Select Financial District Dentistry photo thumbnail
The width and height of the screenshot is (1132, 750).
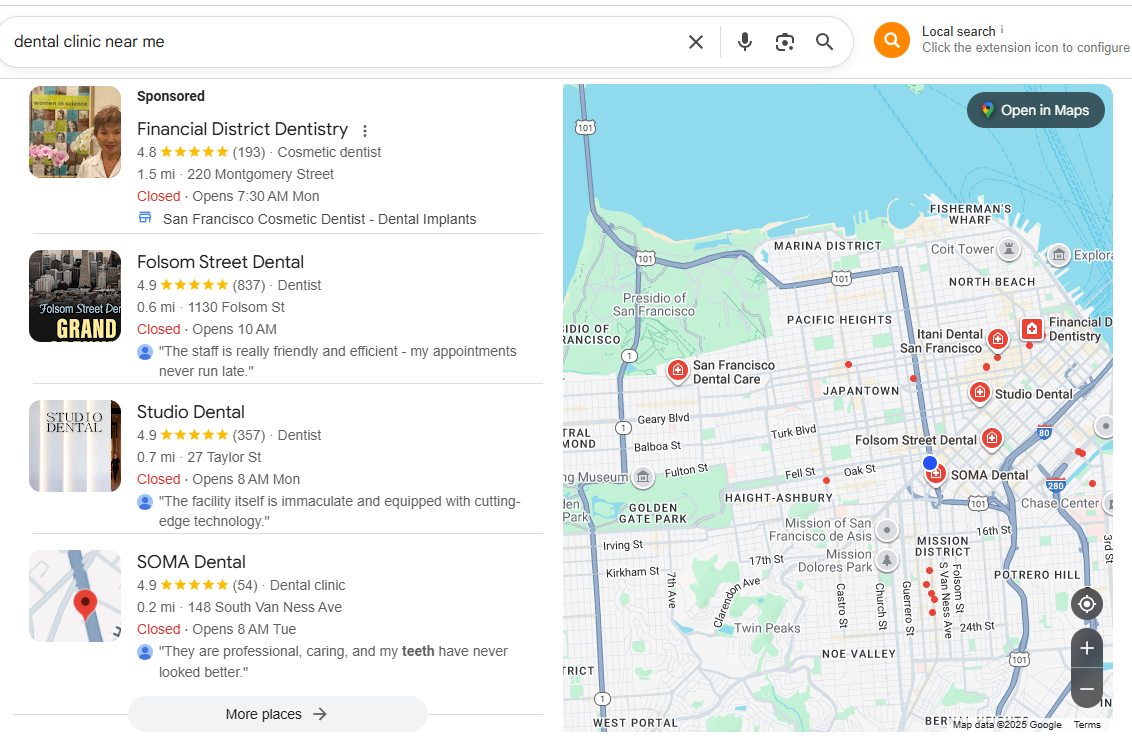click(75, 132)
